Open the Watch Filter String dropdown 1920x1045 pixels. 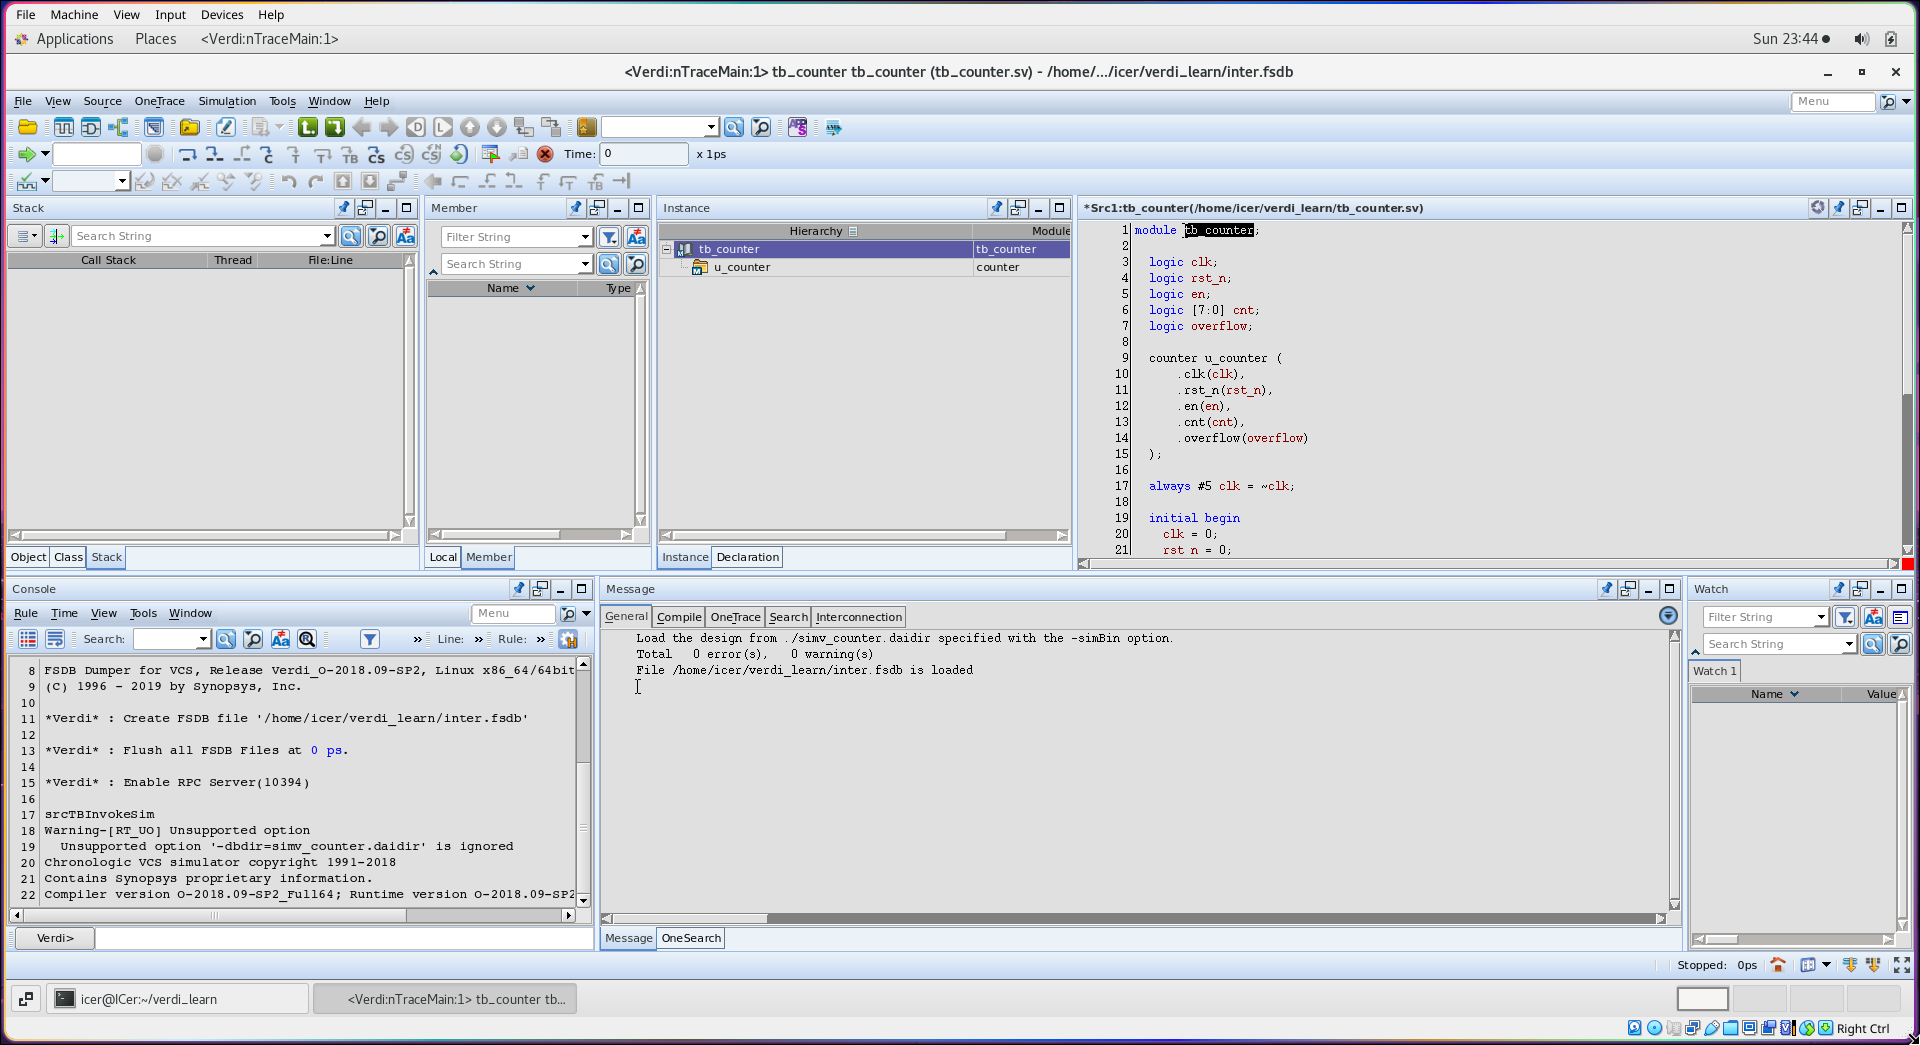(1821, 617)
